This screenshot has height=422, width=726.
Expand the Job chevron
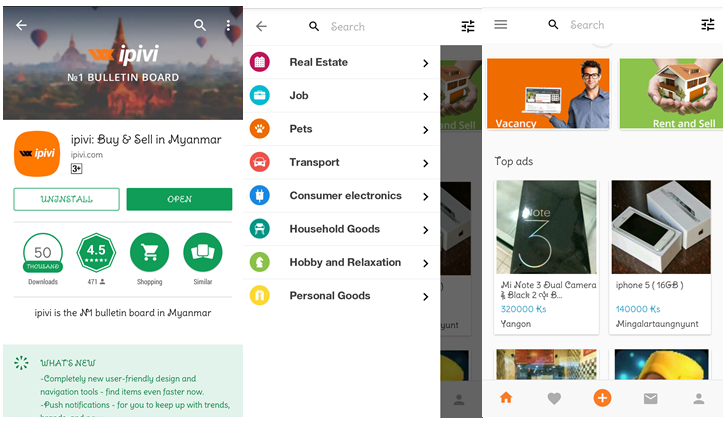tap(426, 96)
